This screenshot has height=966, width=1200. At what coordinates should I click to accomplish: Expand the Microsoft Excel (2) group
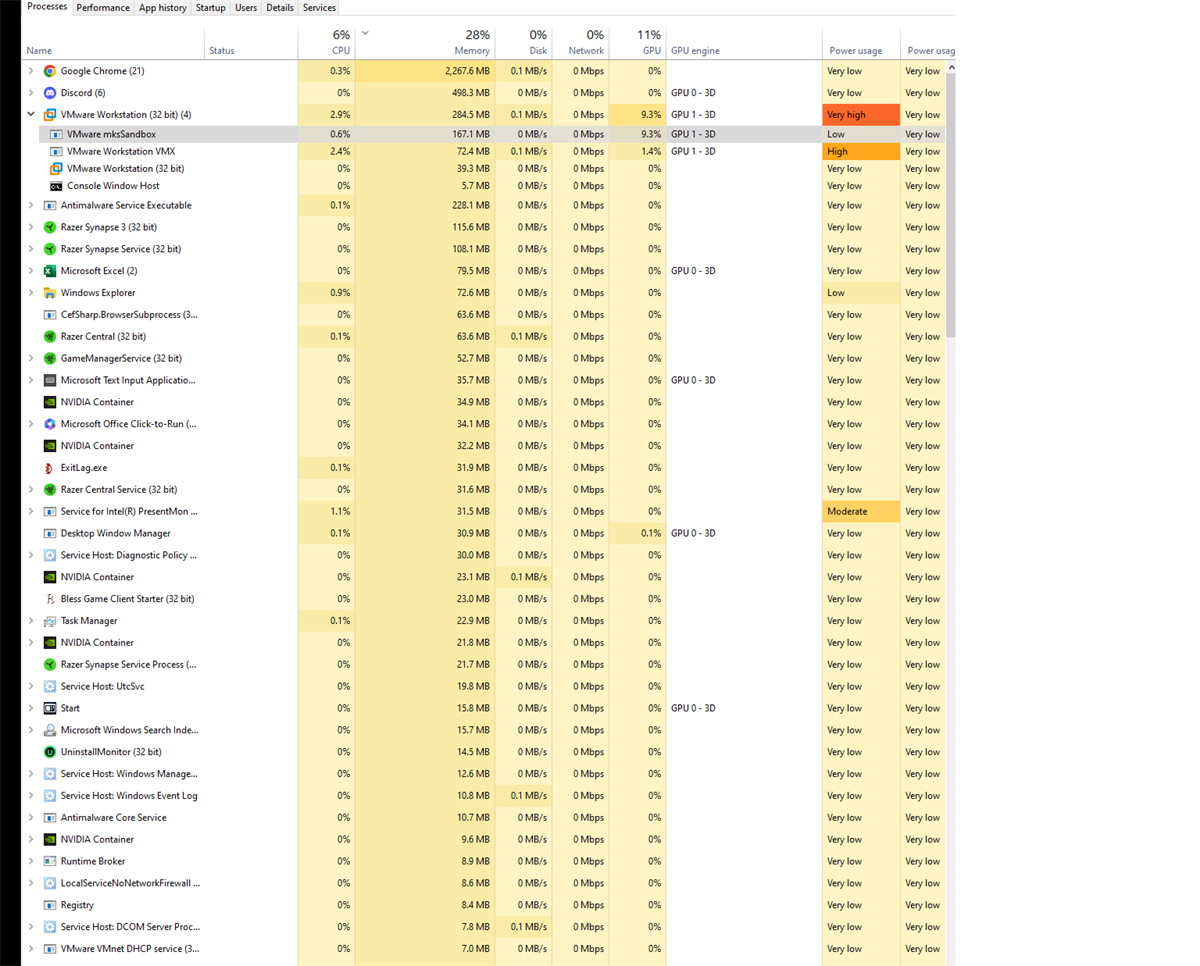point(31,271)
